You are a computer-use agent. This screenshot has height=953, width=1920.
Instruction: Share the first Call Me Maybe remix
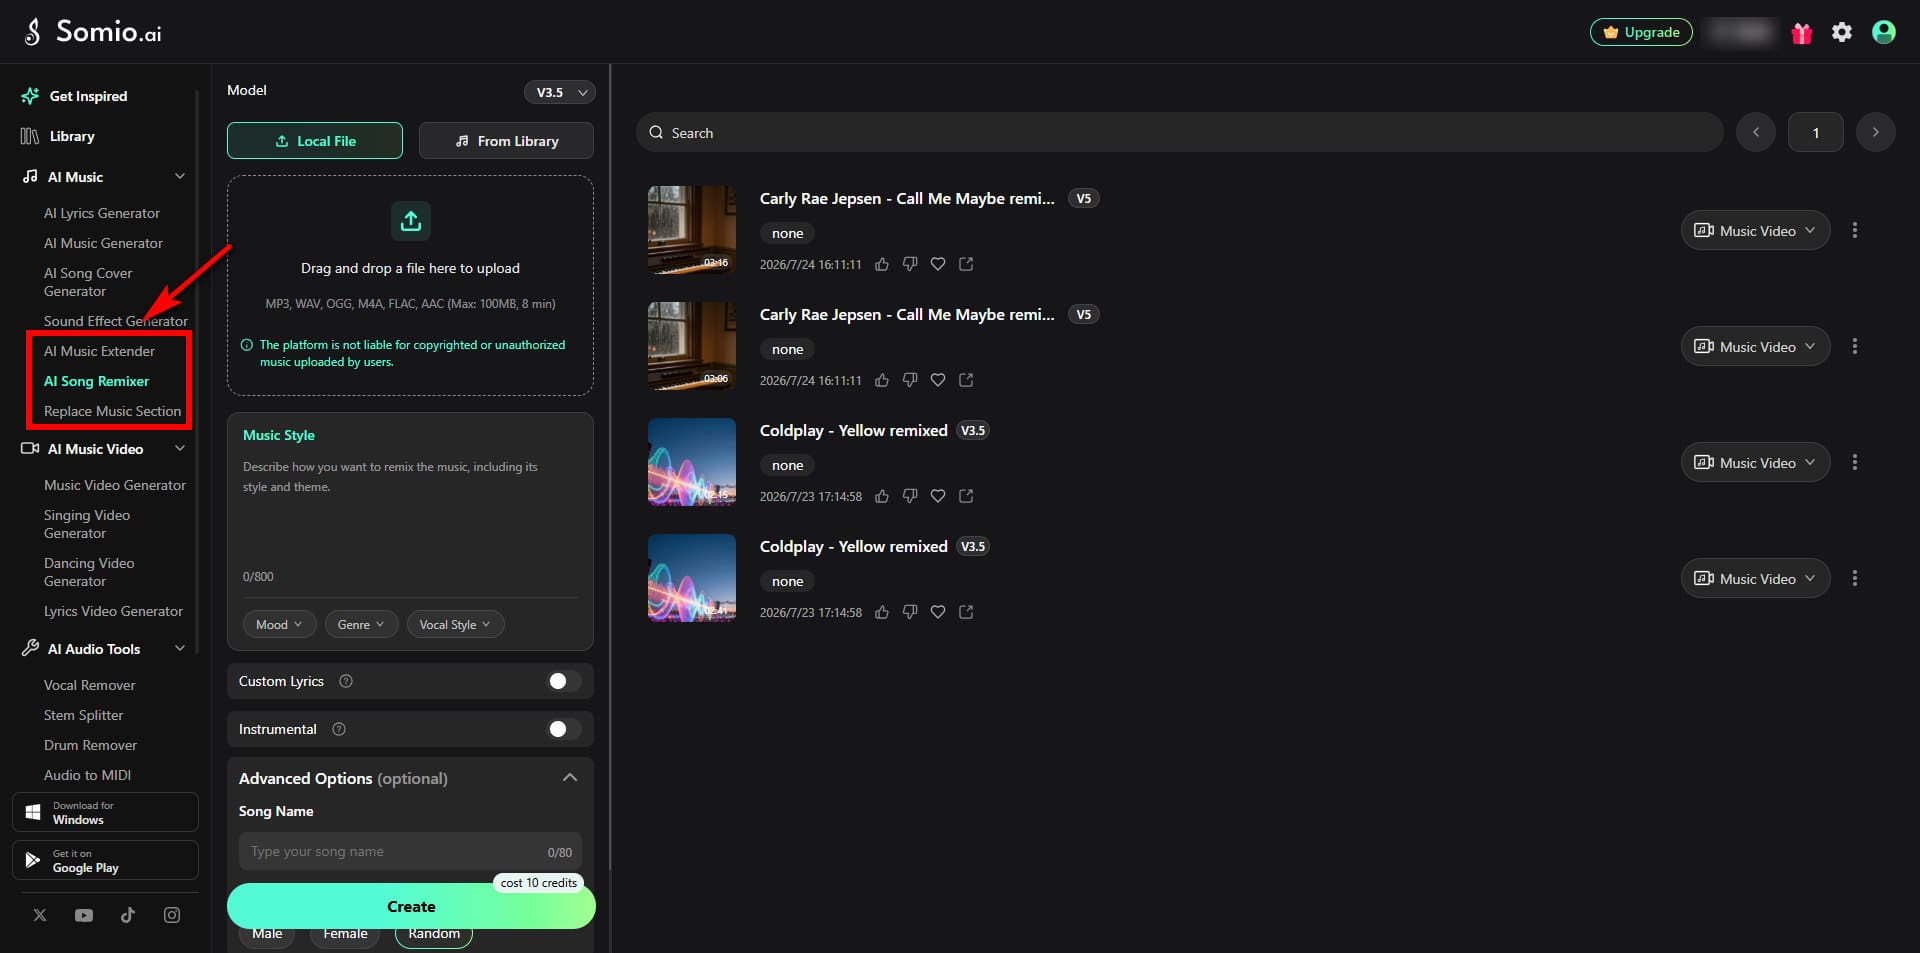coord(966,265)
